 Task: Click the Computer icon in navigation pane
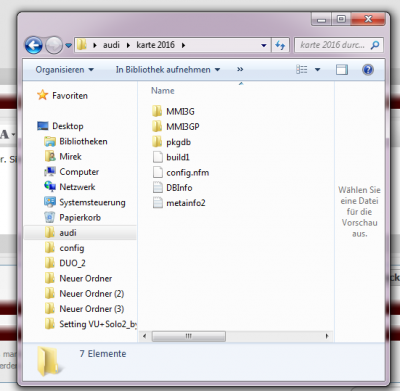click(x=50, y=172)
